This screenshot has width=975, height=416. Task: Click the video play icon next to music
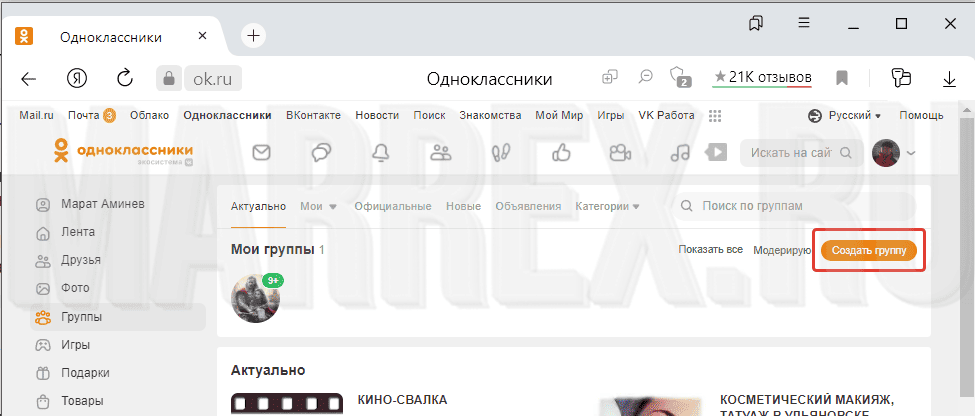[716, 151]
